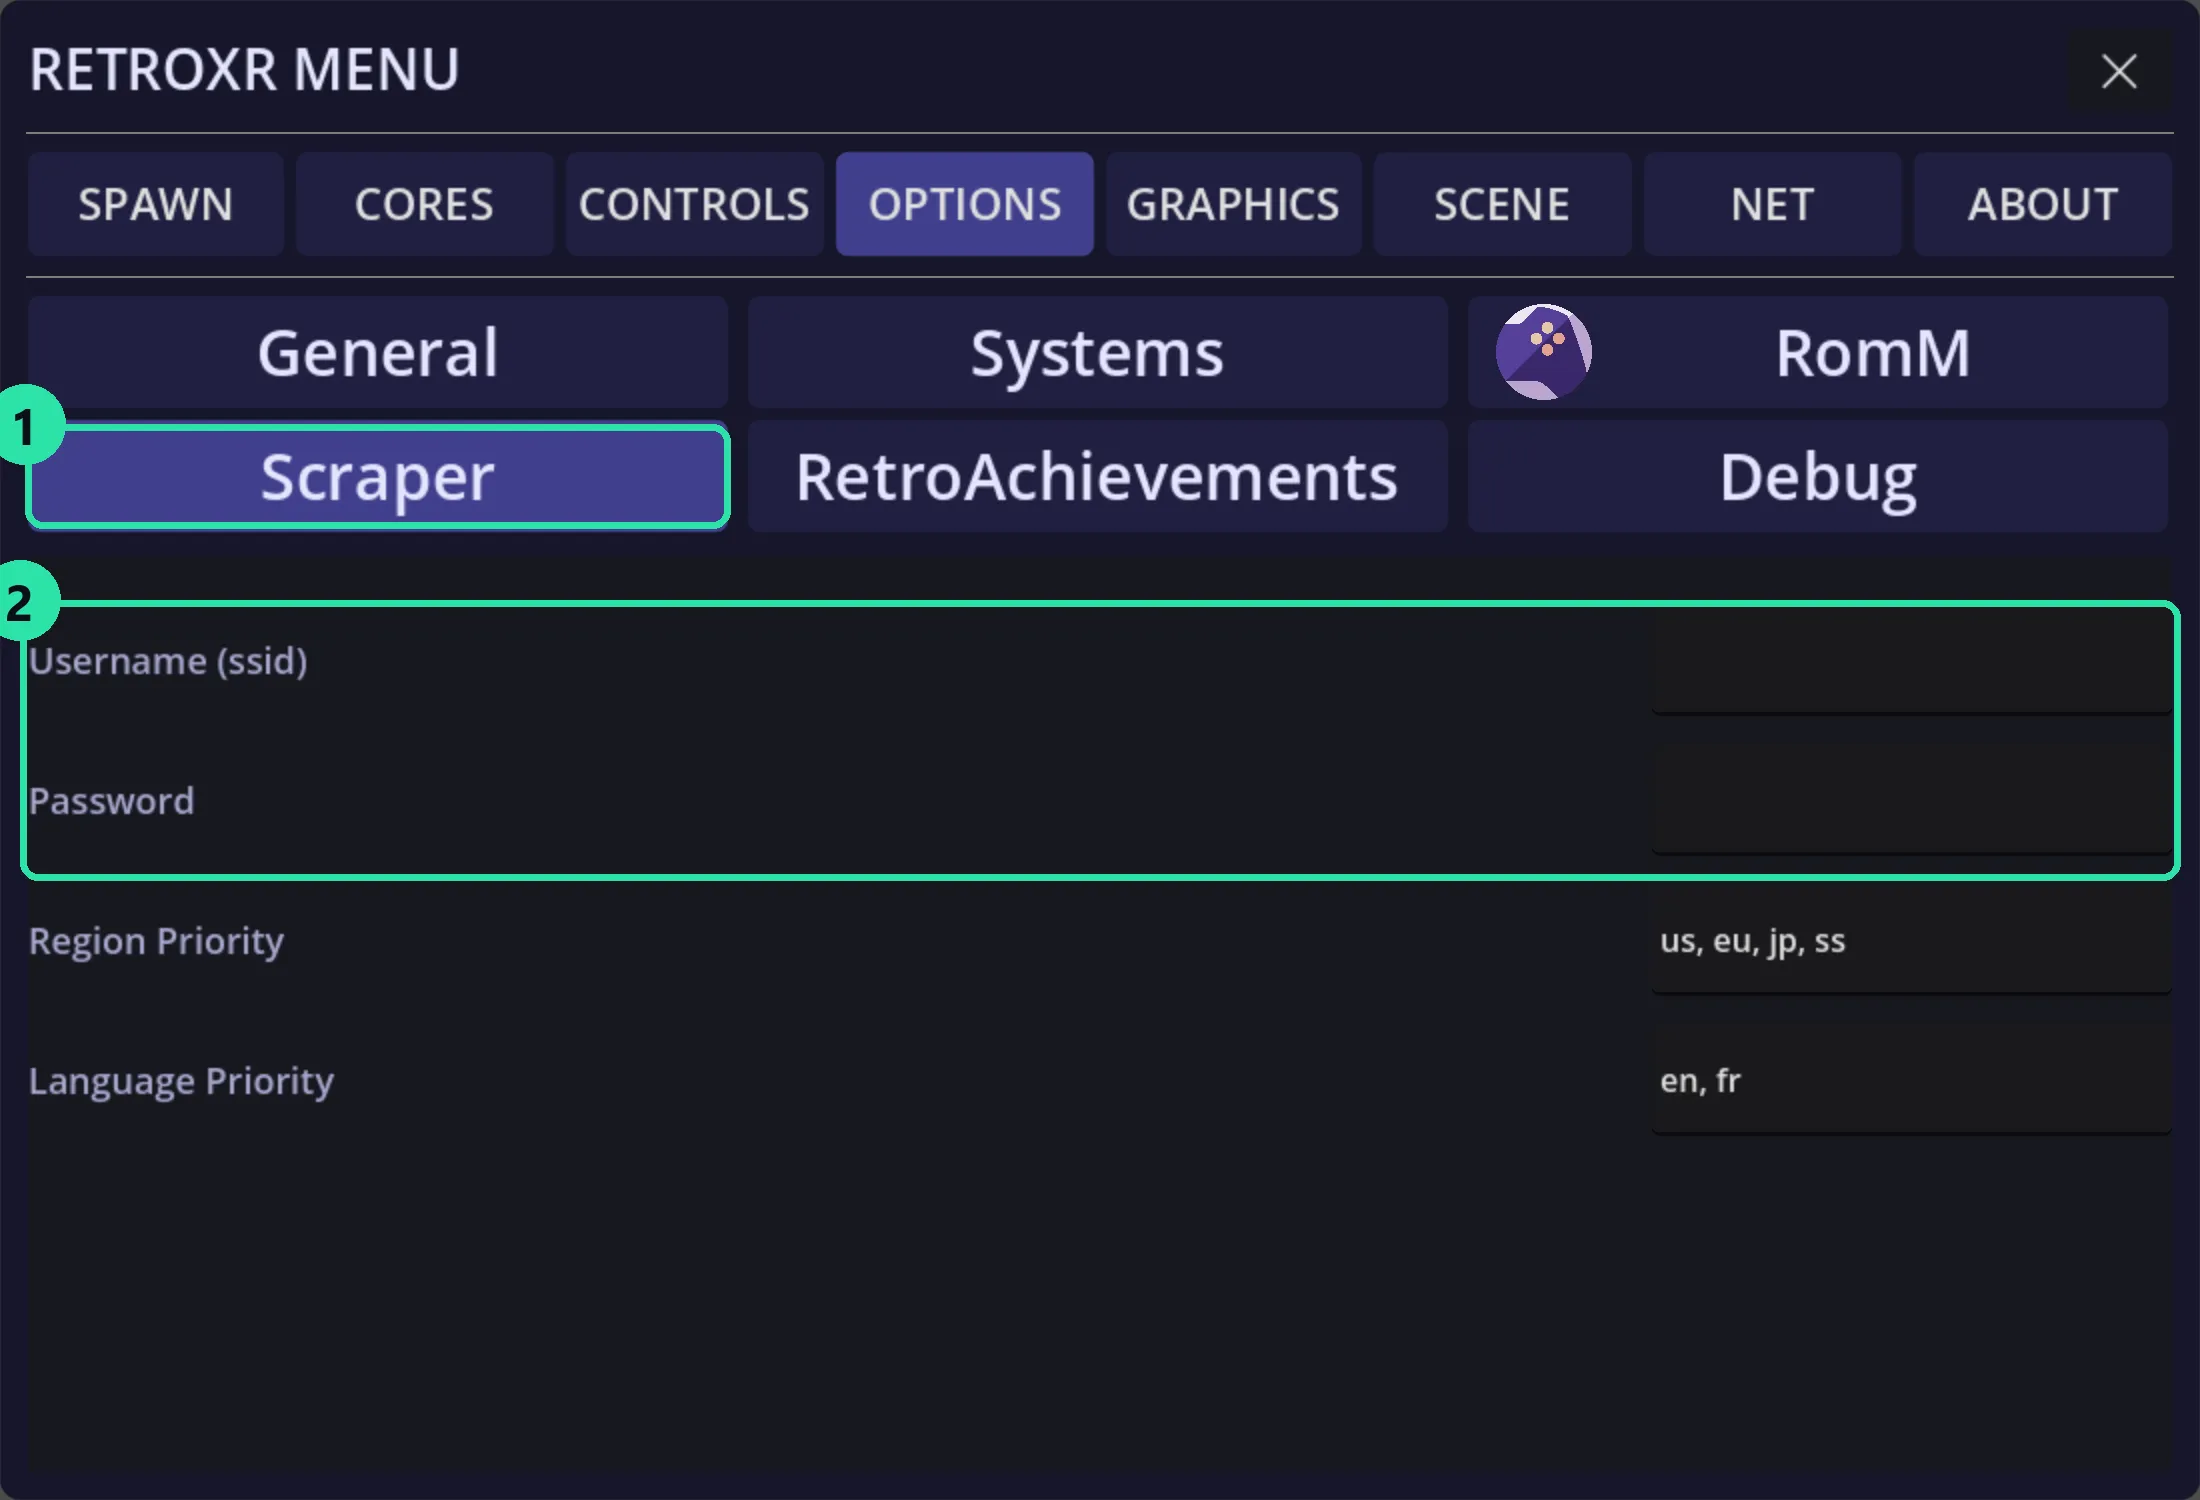The image size is (2200, 1500).
Task: Show the ABOUT tab
Action: [2042, 204]
